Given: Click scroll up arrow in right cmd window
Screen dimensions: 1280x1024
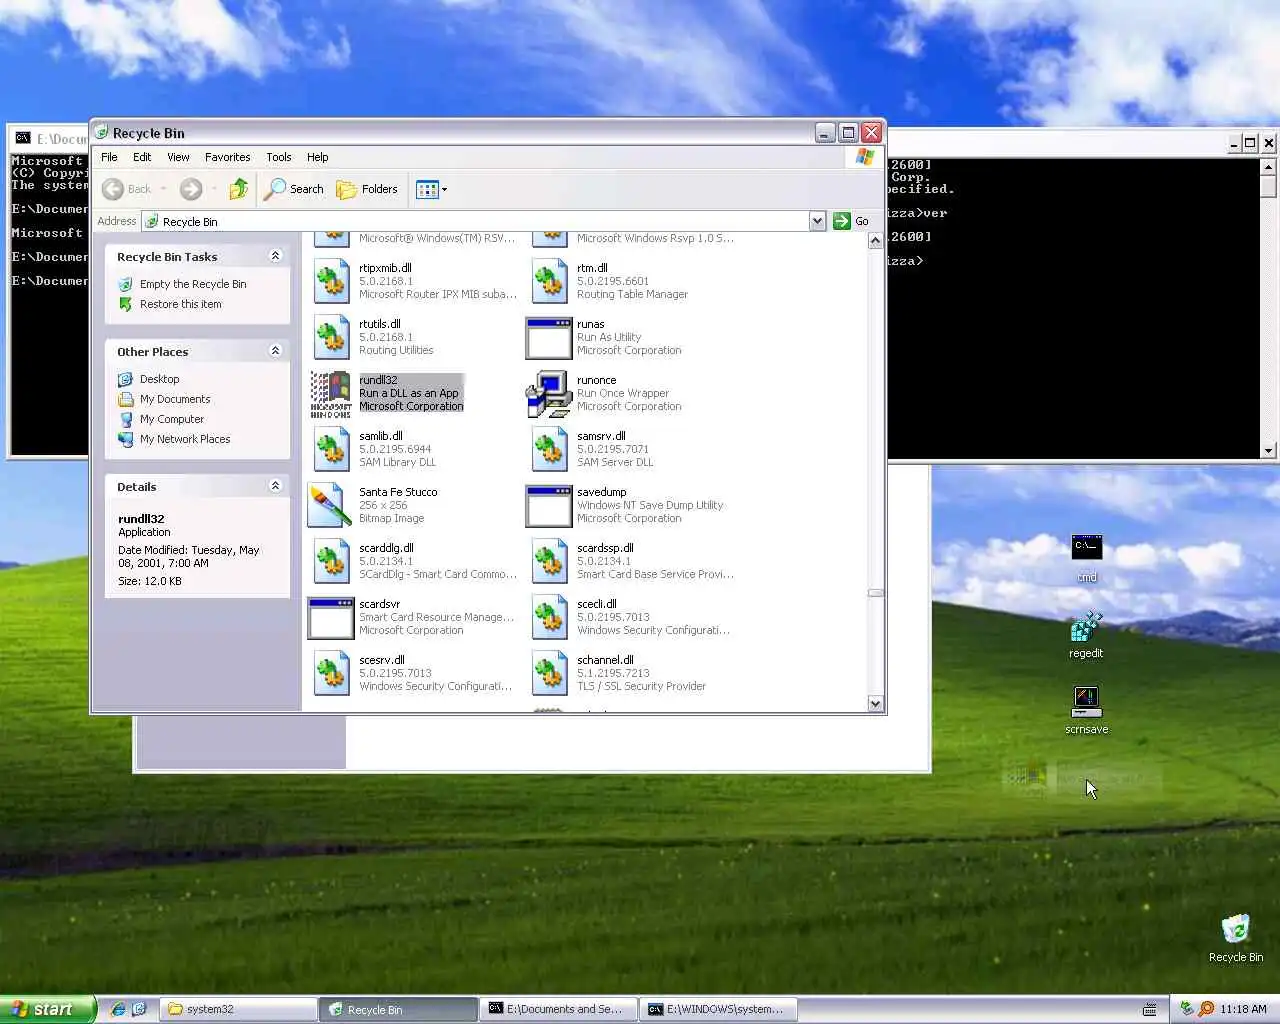Looking at the screenshot, I should tap(1268, 166).
